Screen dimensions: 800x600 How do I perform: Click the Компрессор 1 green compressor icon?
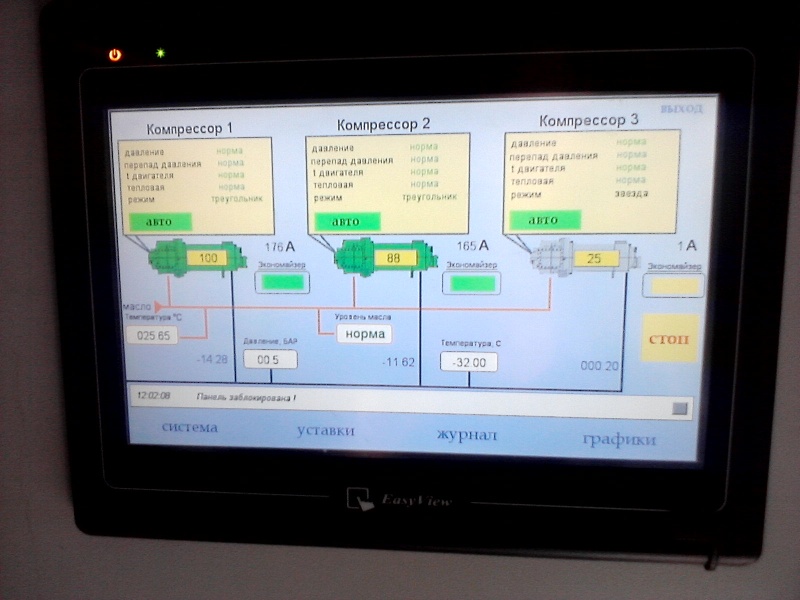(197, 258)
